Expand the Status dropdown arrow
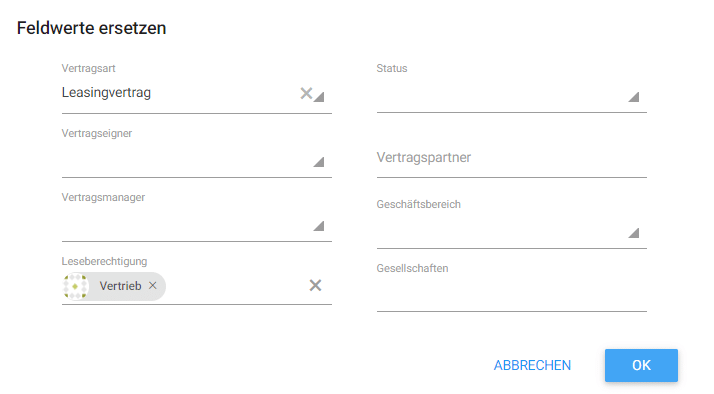Image resolution: width=714 pixels, height=394 pixels. (634, 97)
